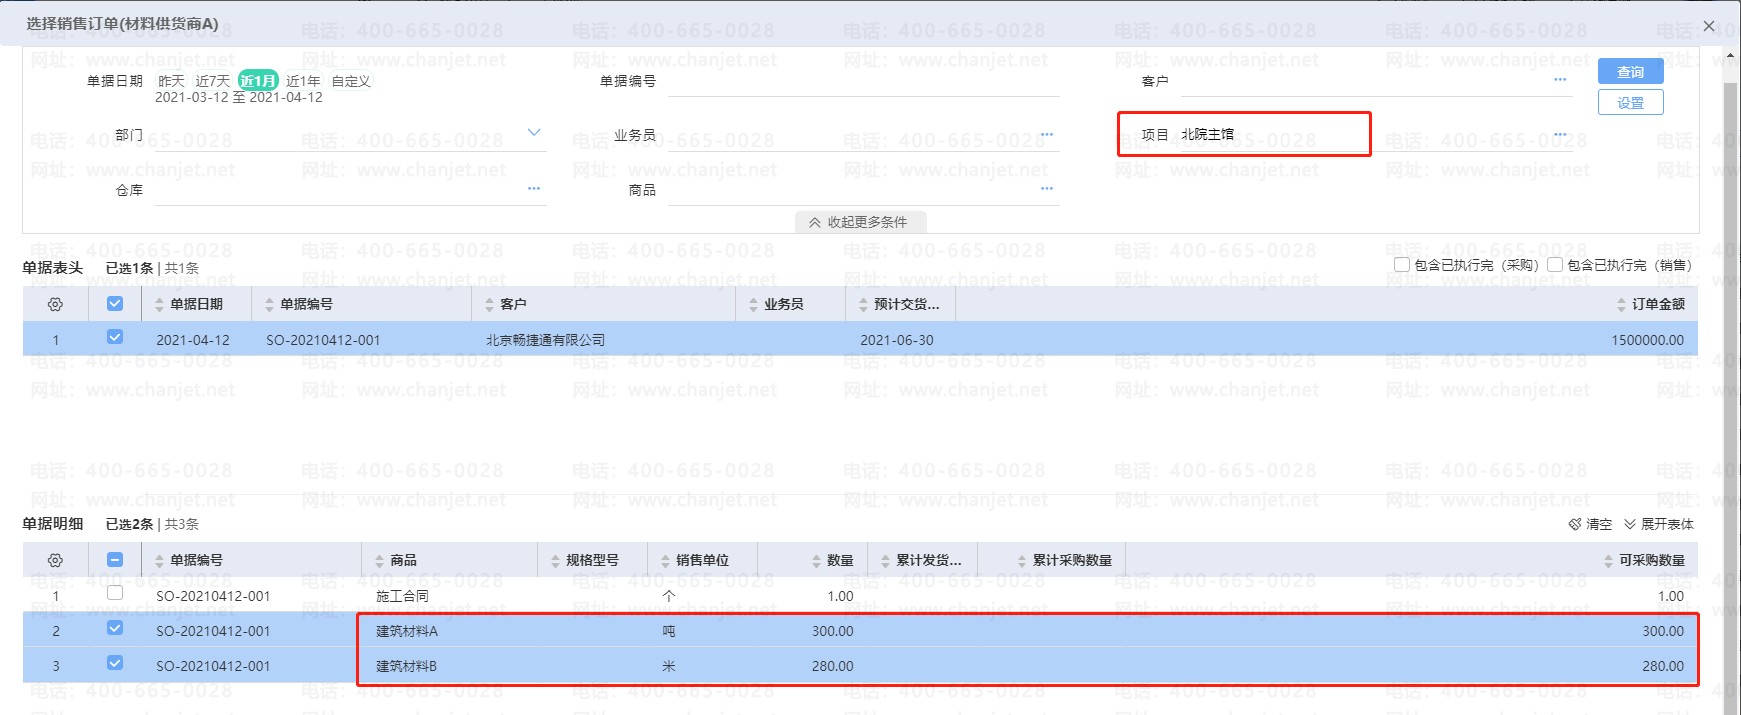Open product lookup ellipsis icon
Screen dimensions: 1741x715
1047,188
